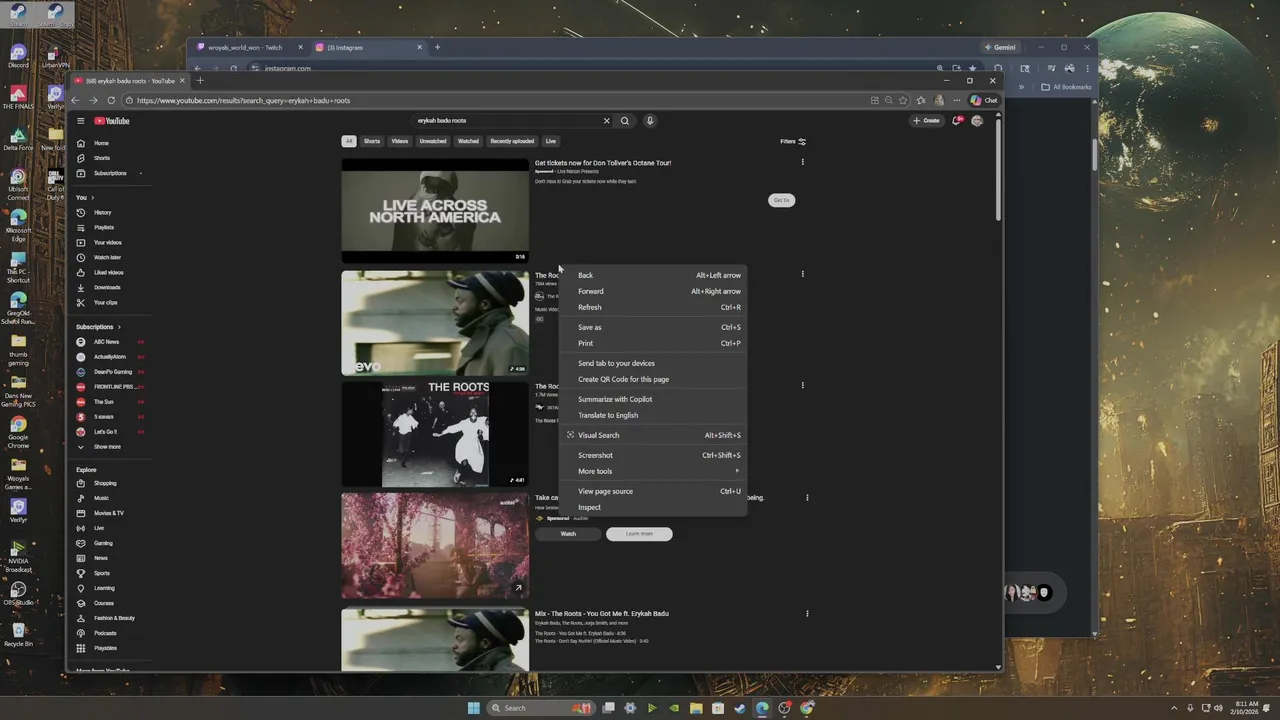The width and height of the screenshot is (1280, 720).
Task: Open Shopping in the Explore section
Action: click(105, 484)
